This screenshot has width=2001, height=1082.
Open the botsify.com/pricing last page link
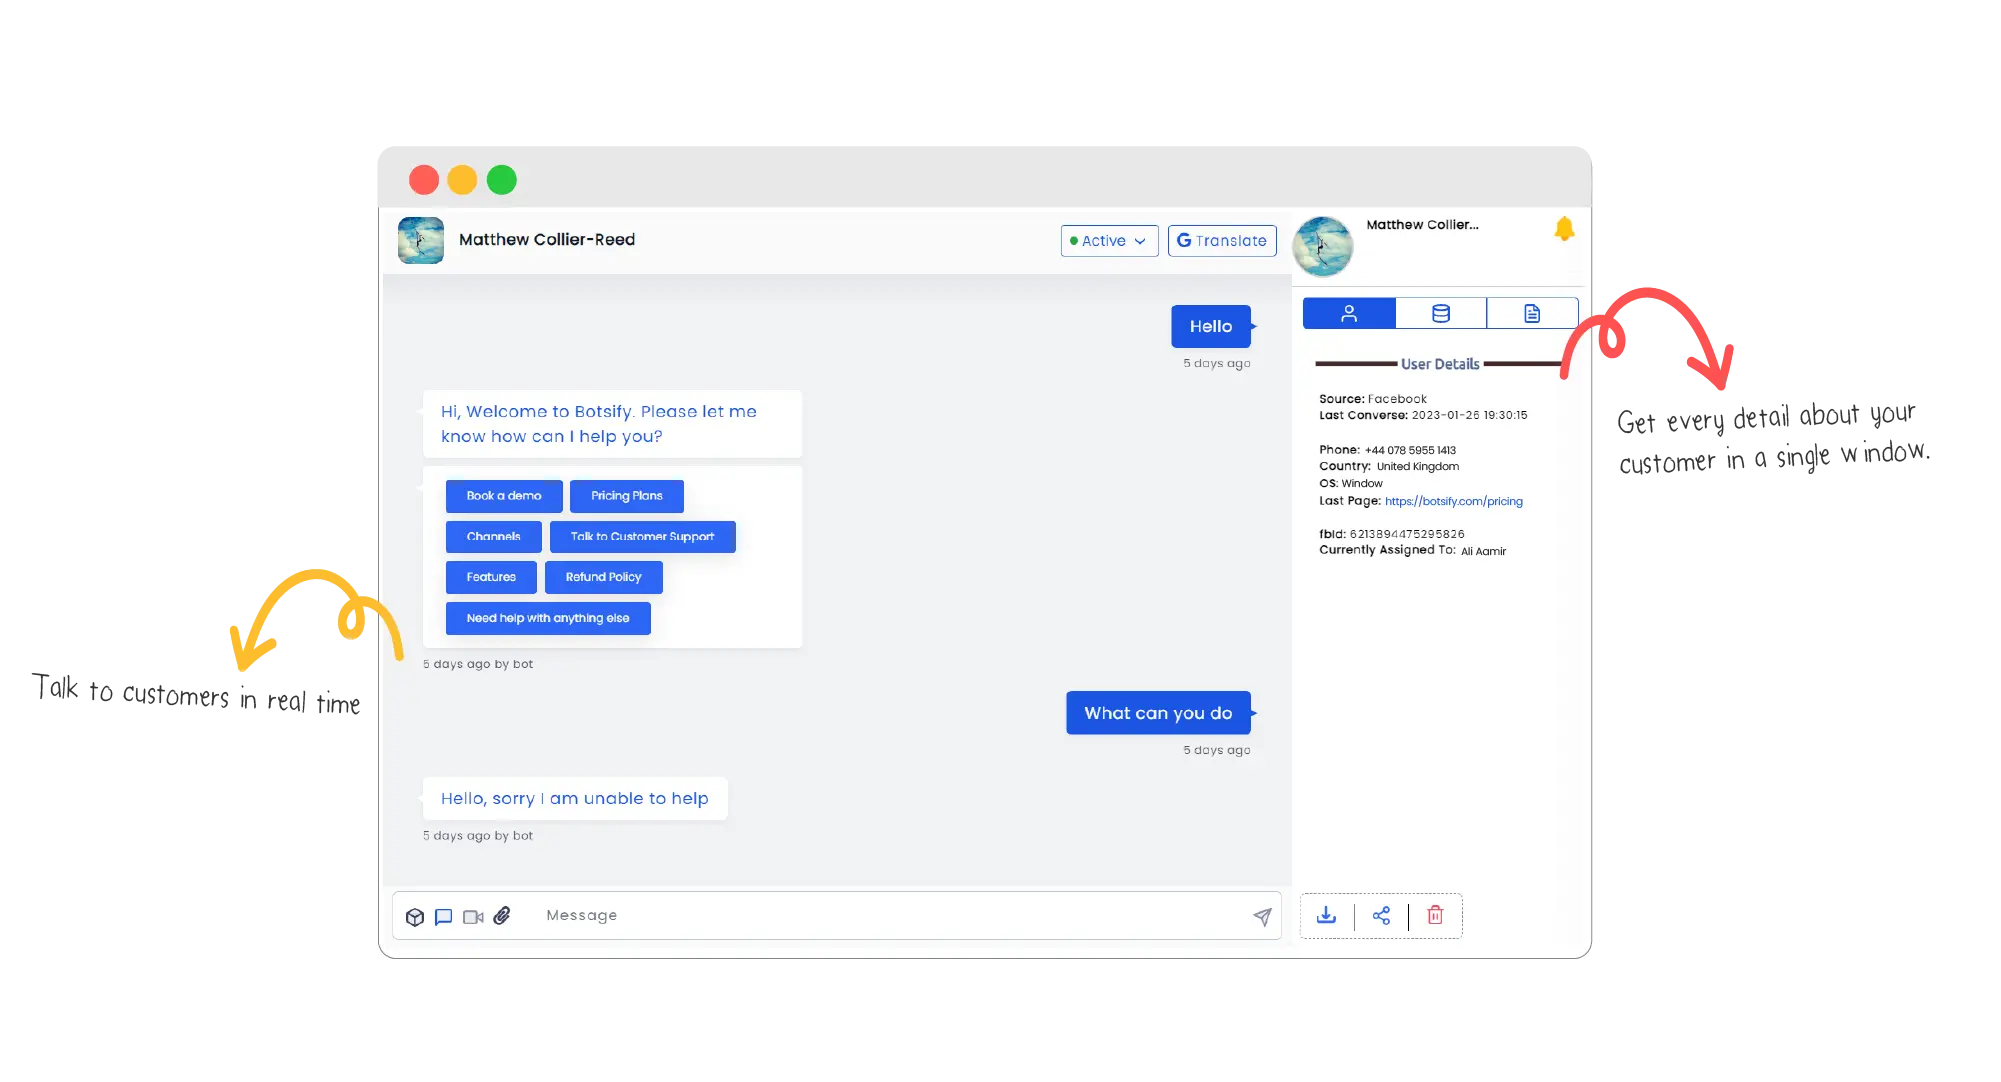click(1453, 501)
